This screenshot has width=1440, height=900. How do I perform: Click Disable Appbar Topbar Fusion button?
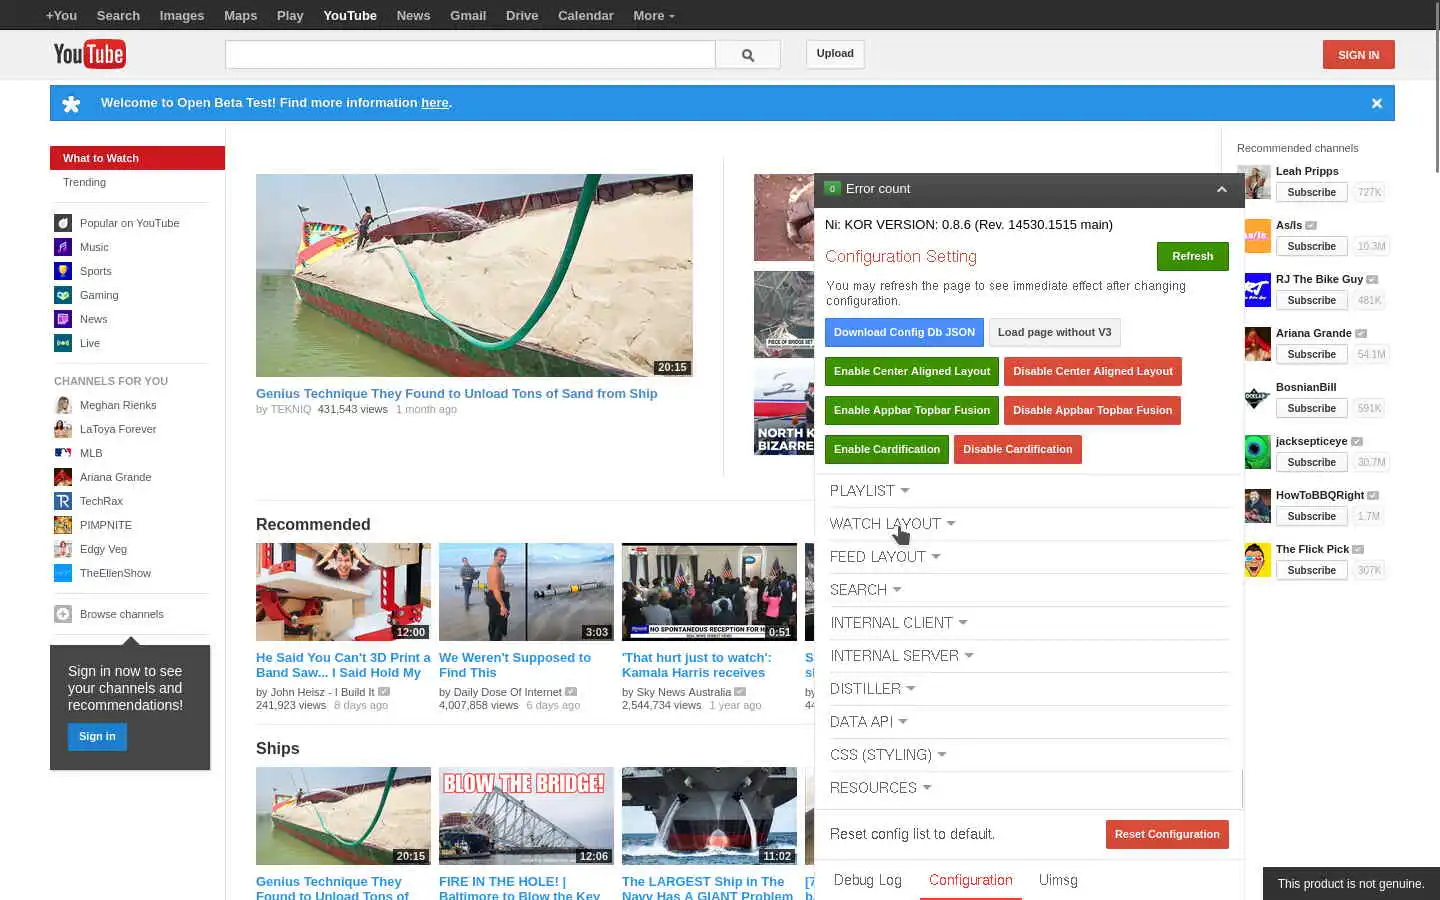(x=1092, y=410)
